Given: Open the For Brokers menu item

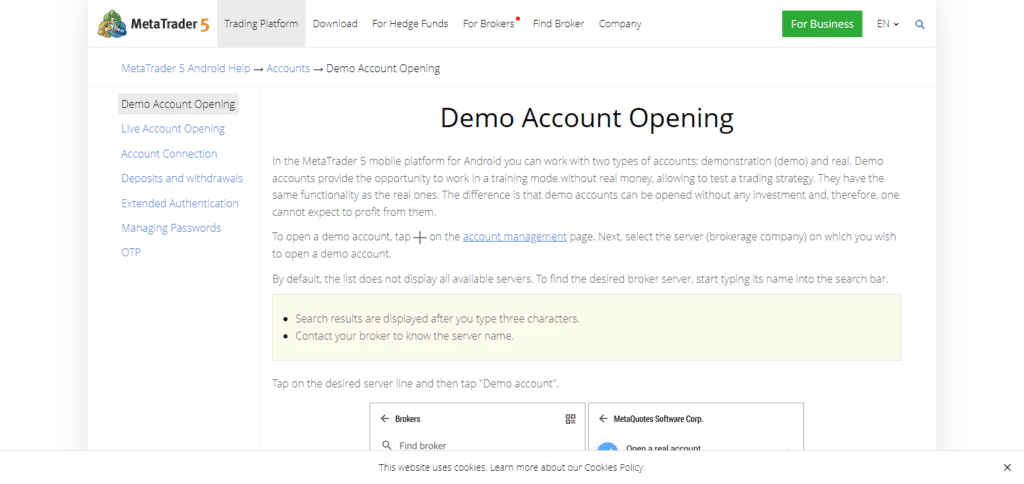Looking at the screenshot, I should point(489,24).
